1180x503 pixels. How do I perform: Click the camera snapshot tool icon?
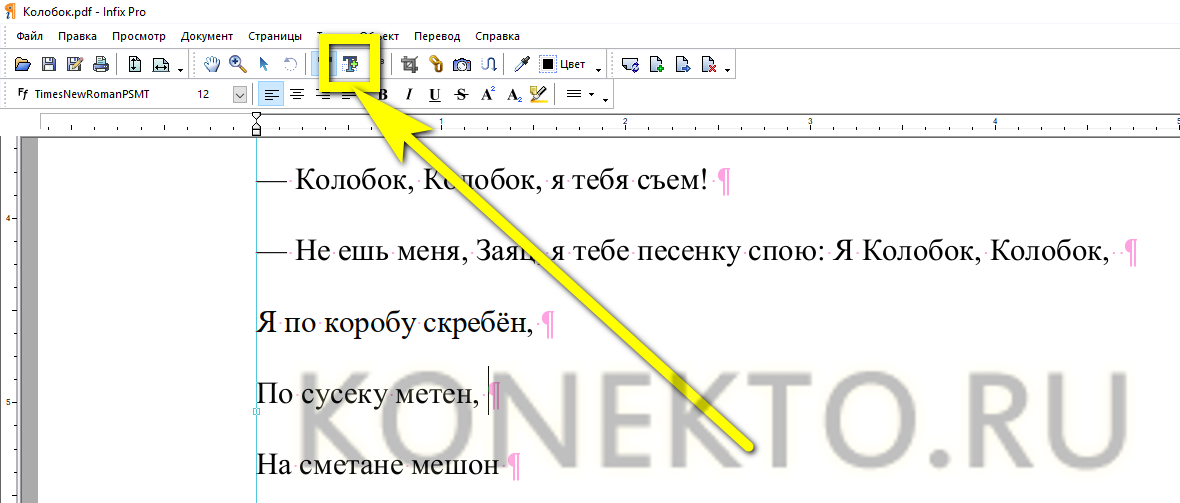[462, 65]
